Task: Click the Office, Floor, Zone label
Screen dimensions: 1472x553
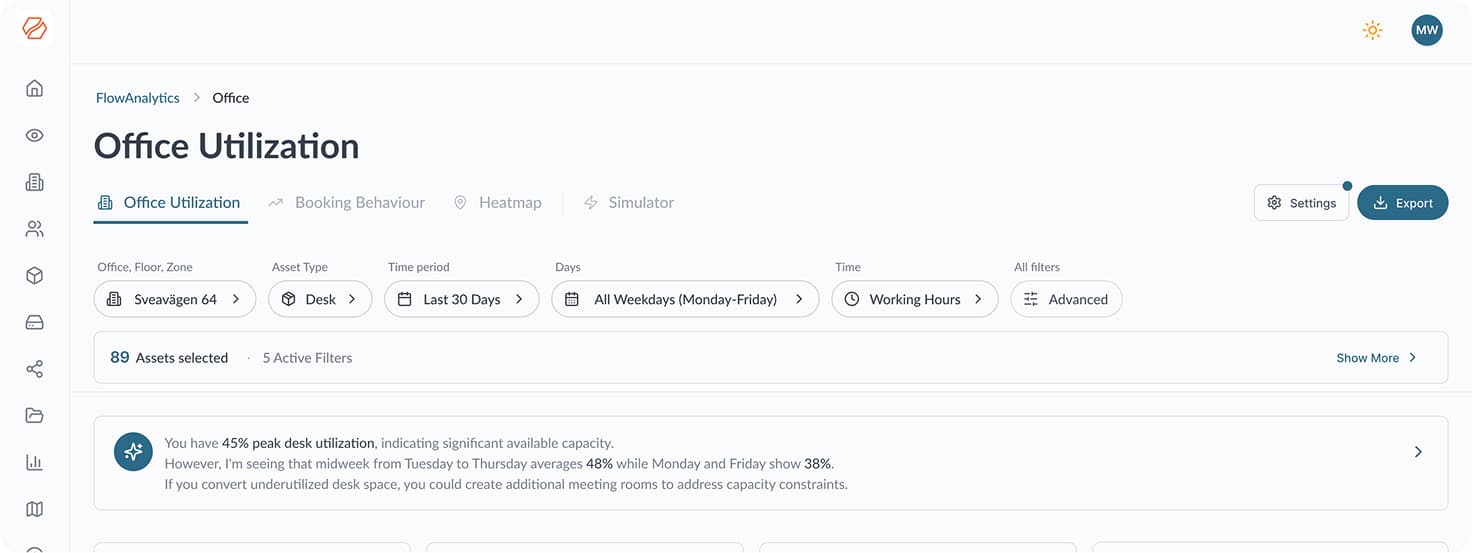Action: pyautogui.click(x=145, y=267)
